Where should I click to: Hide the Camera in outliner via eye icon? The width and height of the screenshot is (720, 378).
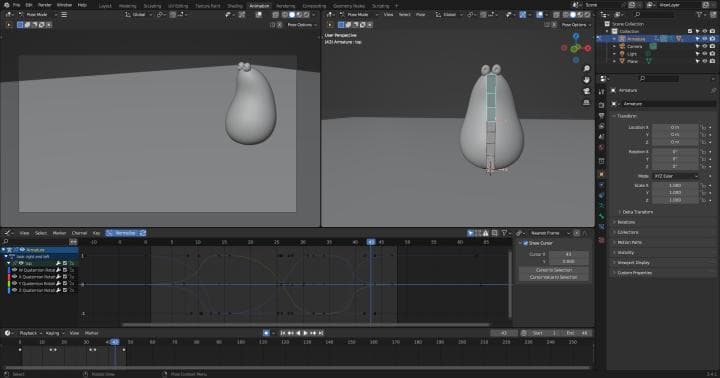click(x=705, y=46)
